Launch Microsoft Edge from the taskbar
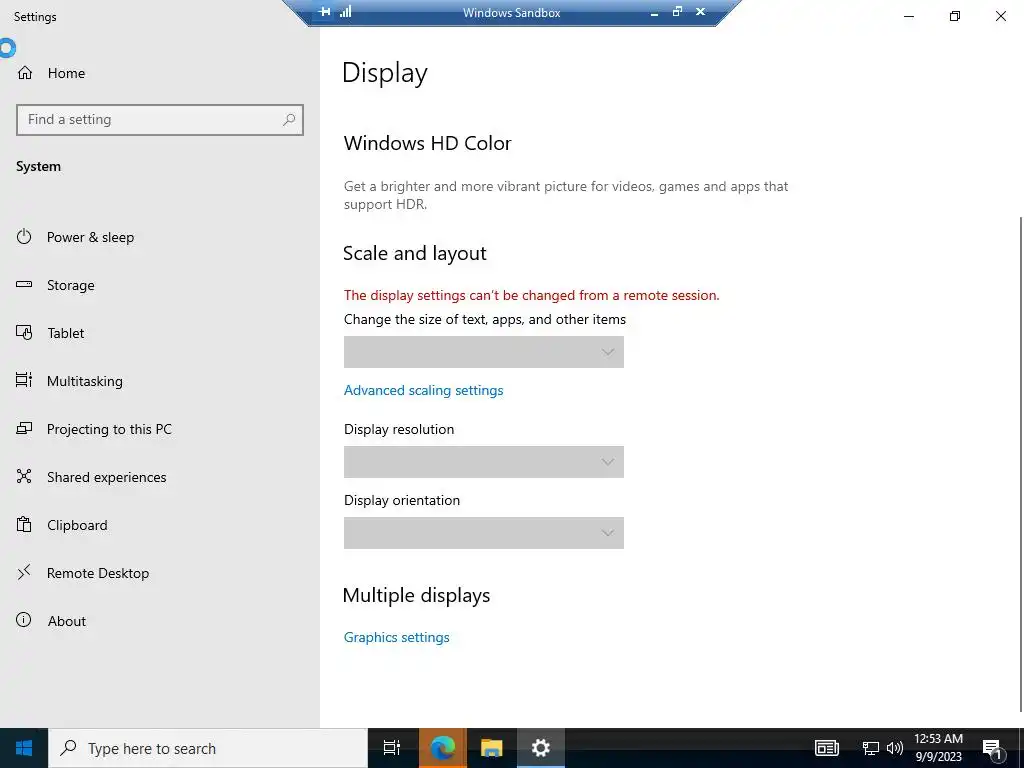The height and width of the screenshot is (768, 1024). (442, 748)
